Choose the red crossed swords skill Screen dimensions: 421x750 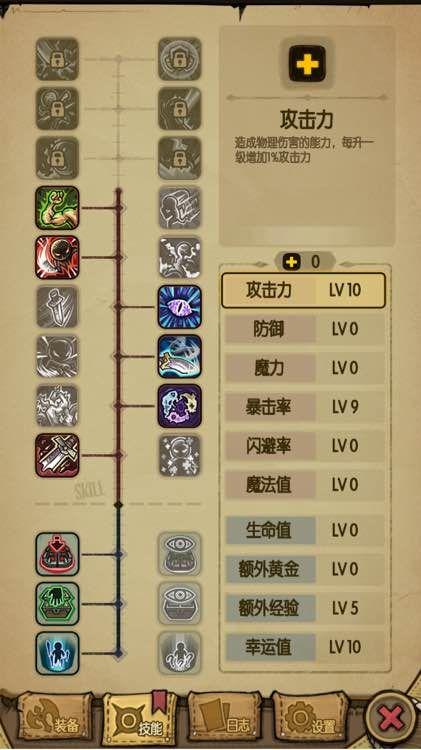click(x=57, y=455)
